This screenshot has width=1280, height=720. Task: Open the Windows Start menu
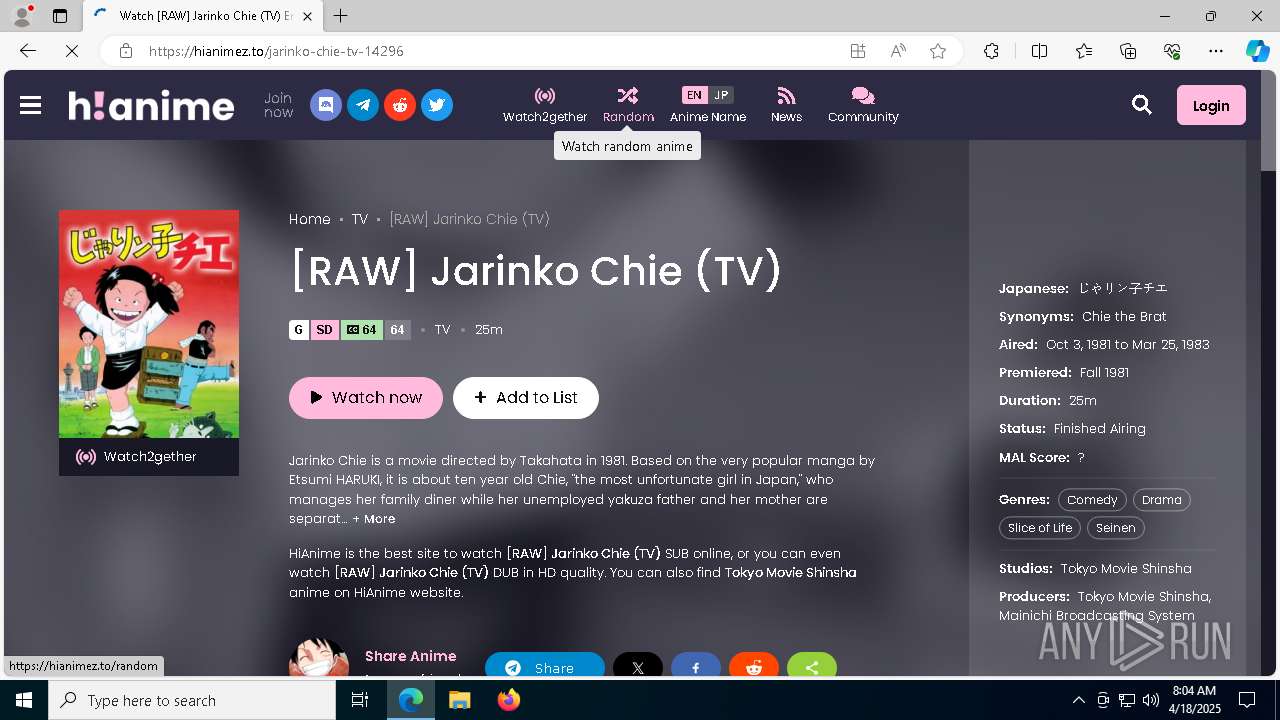coord(24,700)
